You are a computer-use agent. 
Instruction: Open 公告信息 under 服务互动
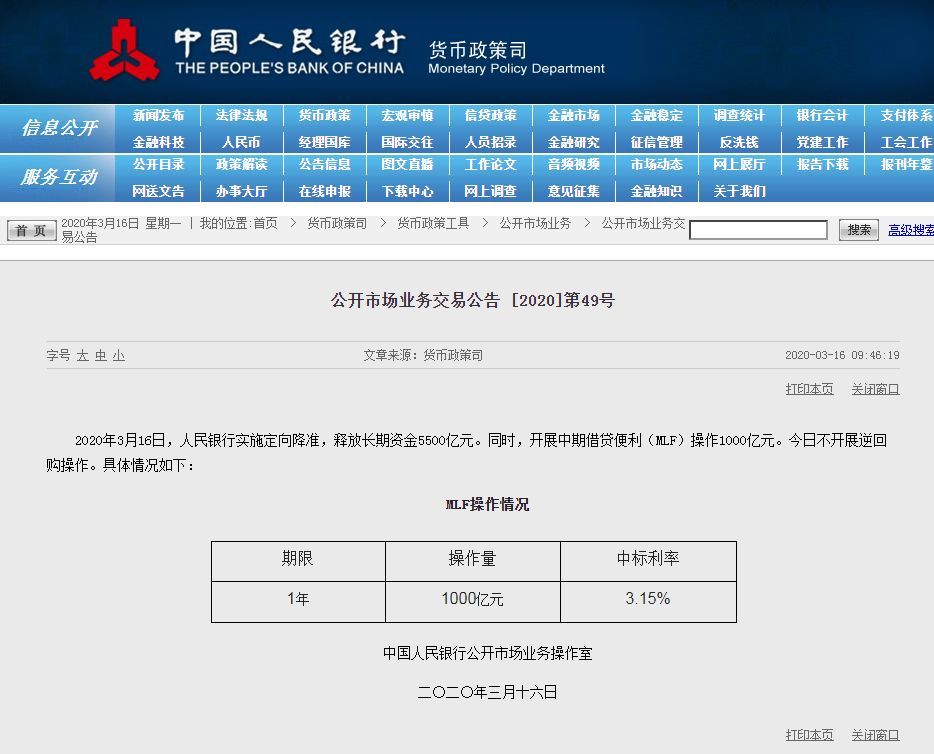point(325,164)
